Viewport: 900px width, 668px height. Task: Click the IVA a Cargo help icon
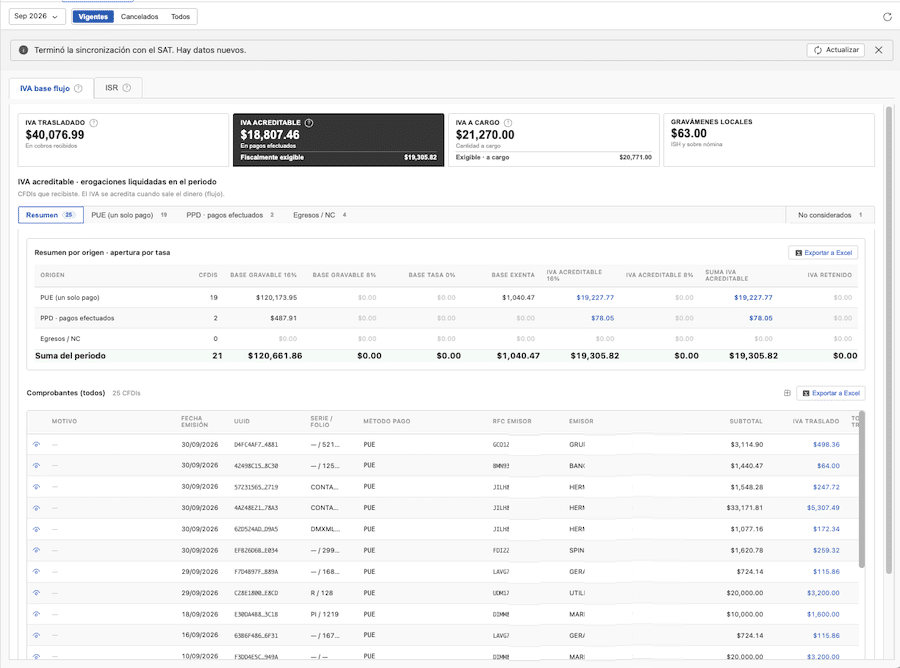507,123
